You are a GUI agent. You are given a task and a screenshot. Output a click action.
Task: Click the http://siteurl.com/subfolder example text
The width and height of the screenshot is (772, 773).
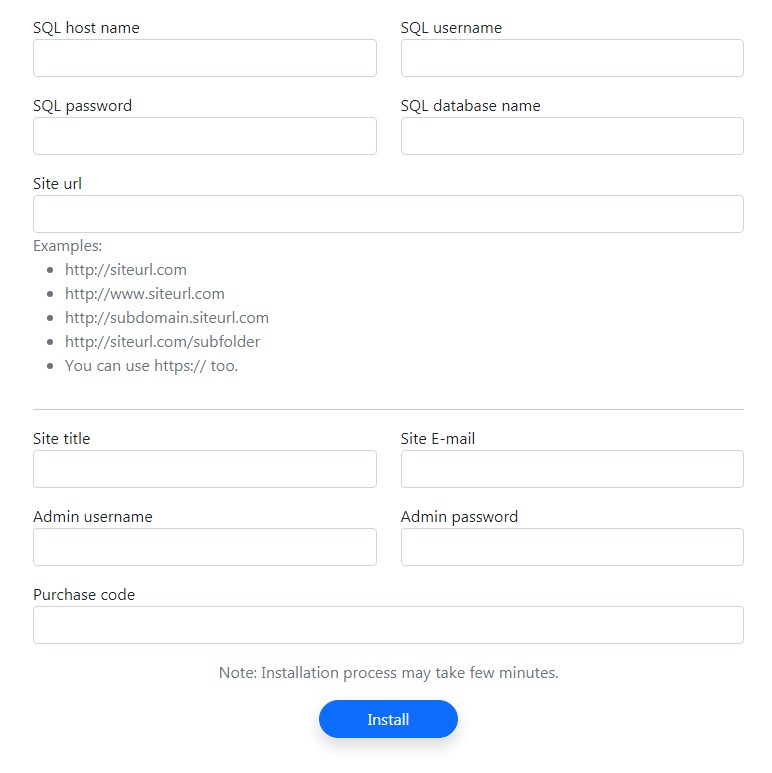[x=162, y=342]
